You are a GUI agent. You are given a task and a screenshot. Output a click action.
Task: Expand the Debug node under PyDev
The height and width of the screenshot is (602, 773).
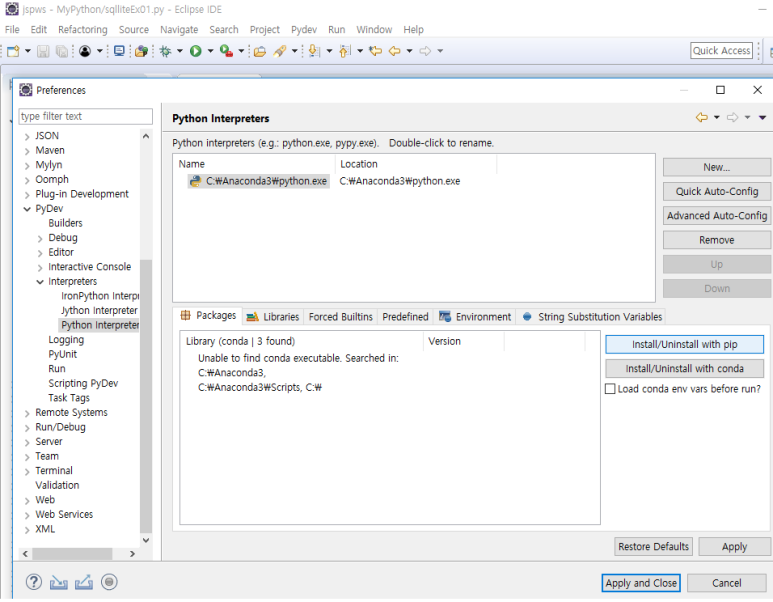click(x=40, y=239)
